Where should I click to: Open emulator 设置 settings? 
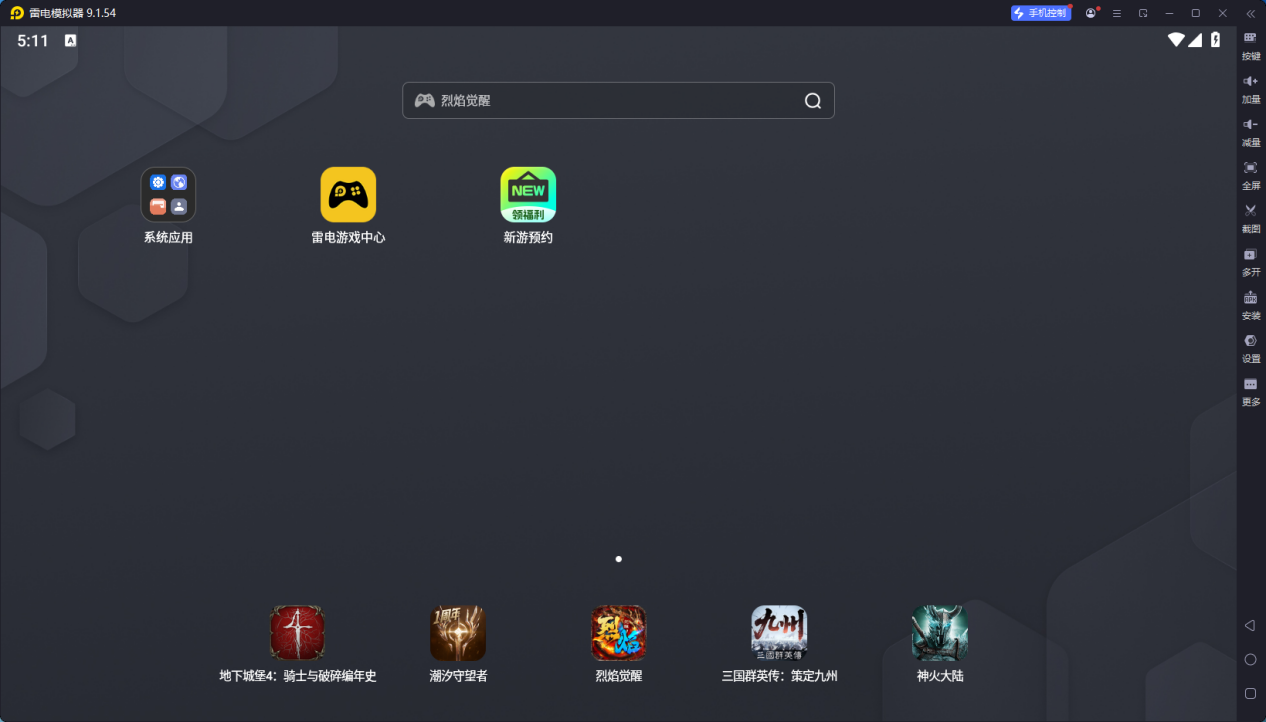coord(1250,348)
